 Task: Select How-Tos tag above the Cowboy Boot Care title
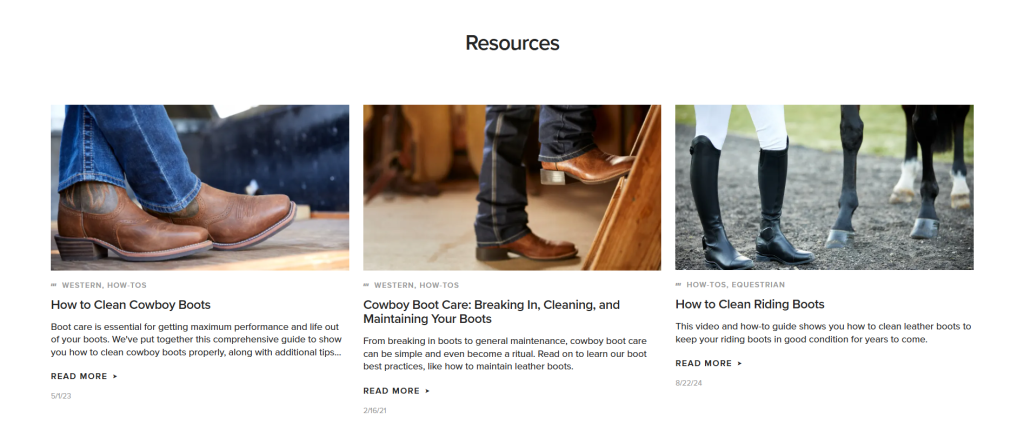(439, 285)
